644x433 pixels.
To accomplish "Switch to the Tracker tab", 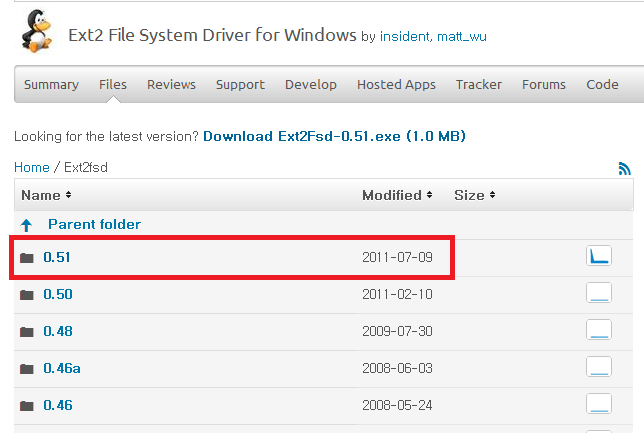I will [479, 85].
